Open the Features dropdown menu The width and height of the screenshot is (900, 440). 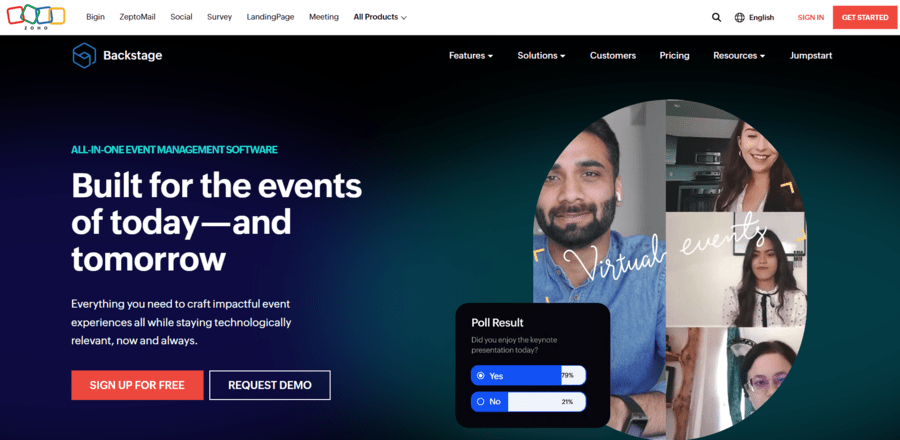471,56
